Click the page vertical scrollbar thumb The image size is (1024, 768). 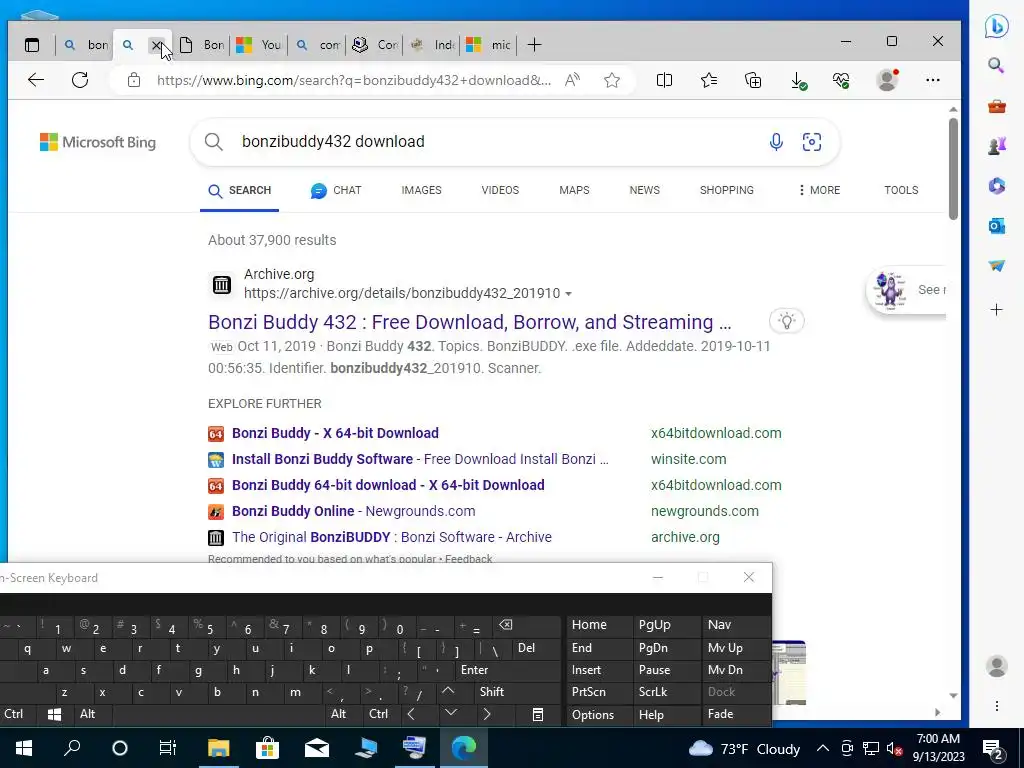click(953, 168)
